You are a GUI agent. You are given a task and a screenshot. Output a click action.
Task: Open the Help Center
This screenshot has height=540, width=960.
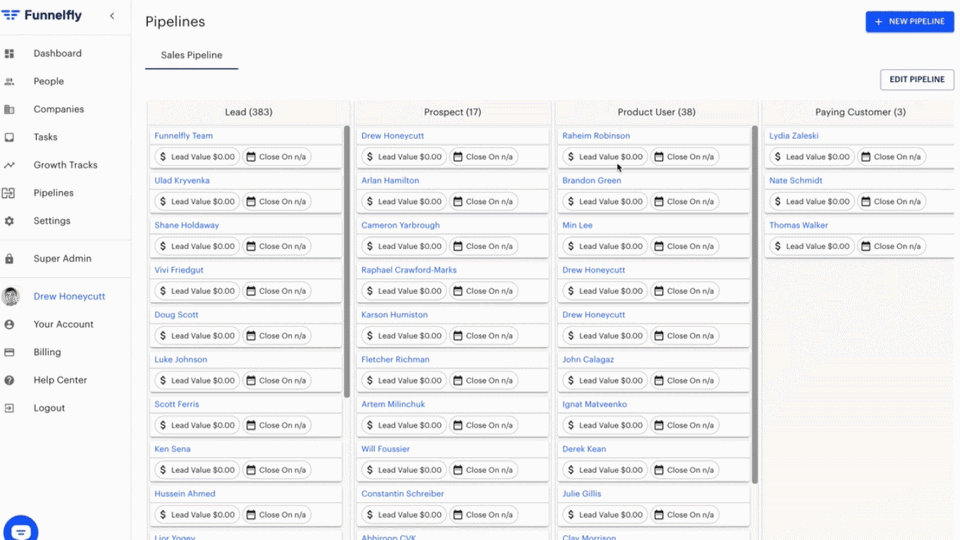click(60, 380)
